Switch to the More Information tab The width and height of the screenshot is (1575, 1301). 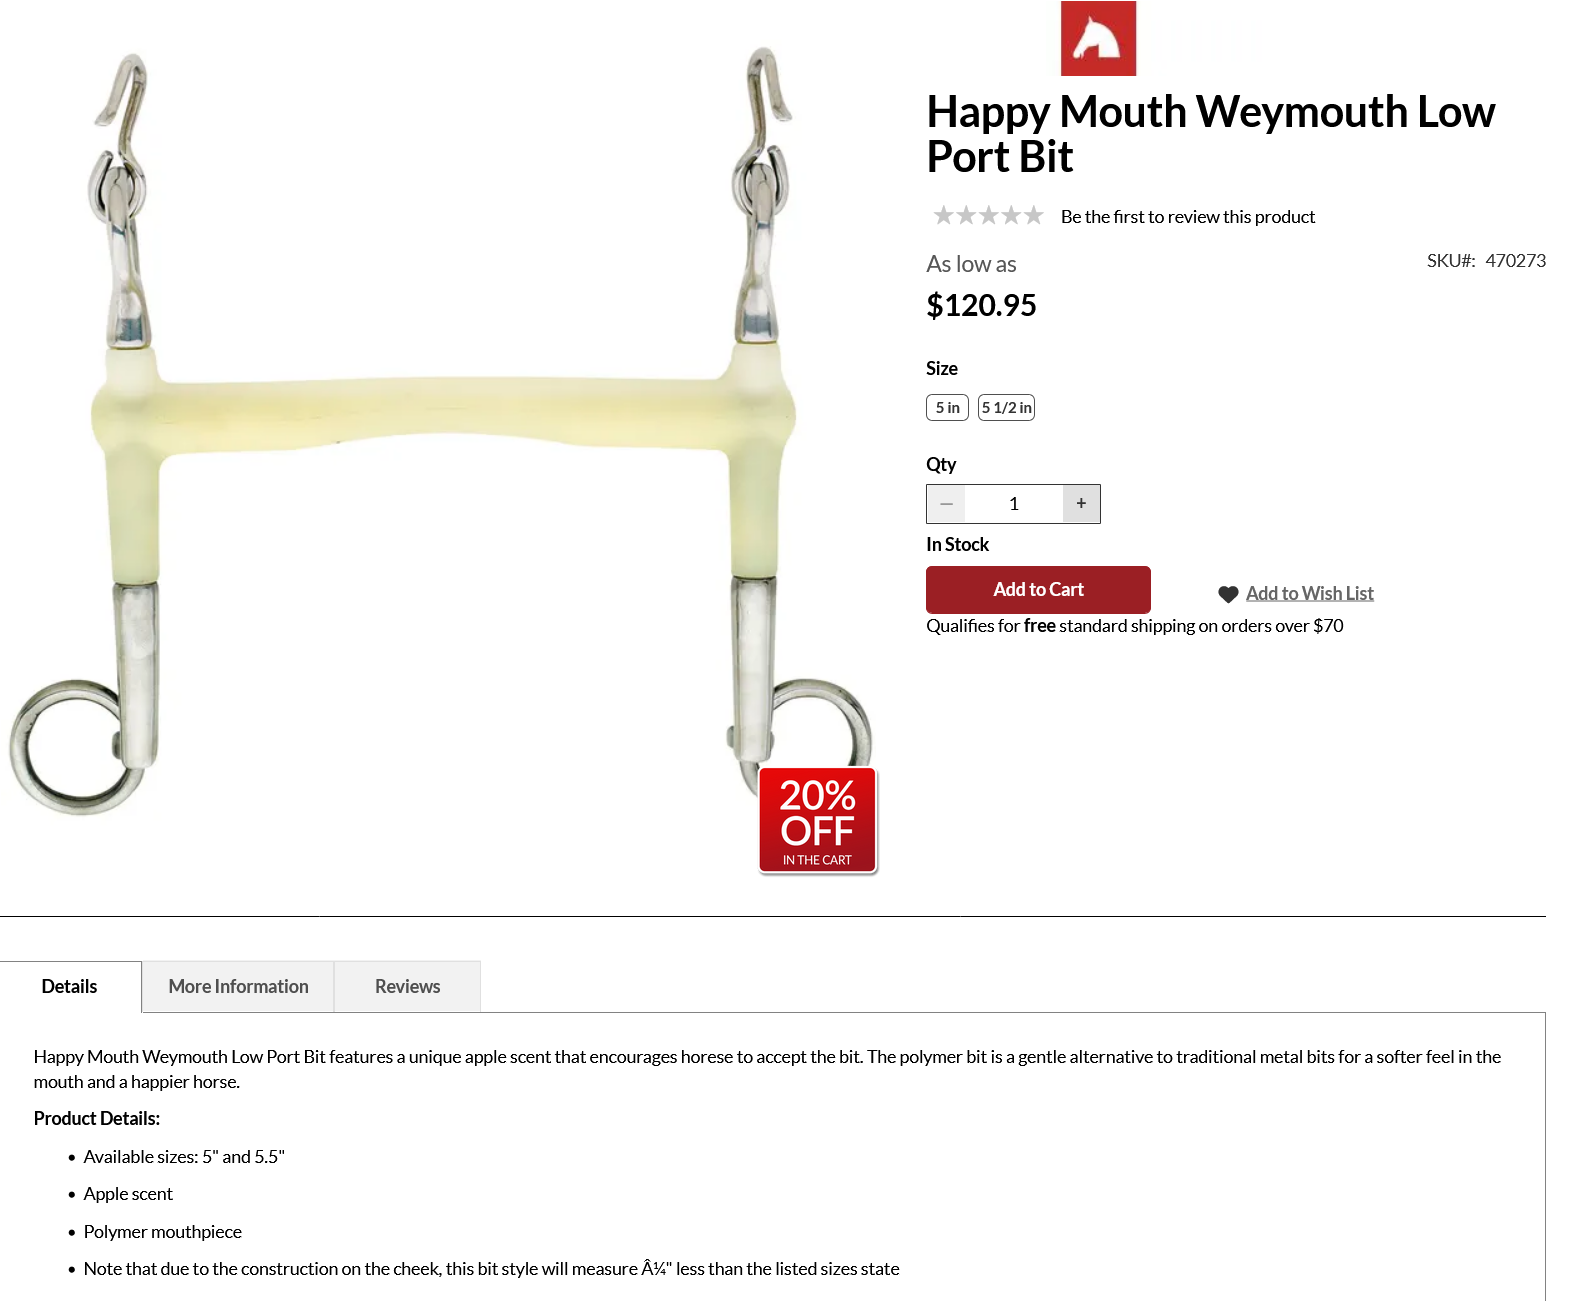tap(238, 987)
